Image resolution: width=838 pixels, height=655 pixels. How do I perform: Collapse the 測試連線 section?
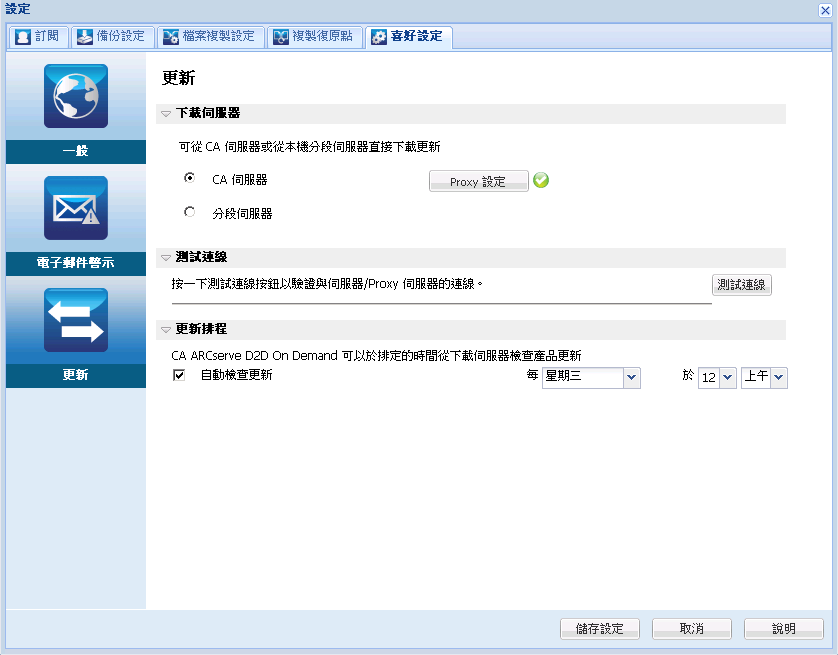click(166, 258)
